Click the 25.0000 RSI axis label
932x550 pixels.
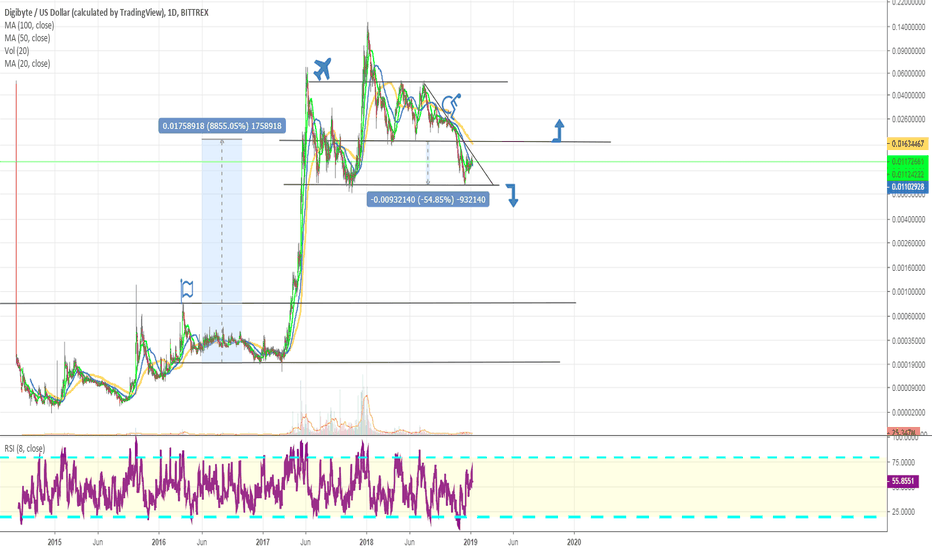point(903,511)
